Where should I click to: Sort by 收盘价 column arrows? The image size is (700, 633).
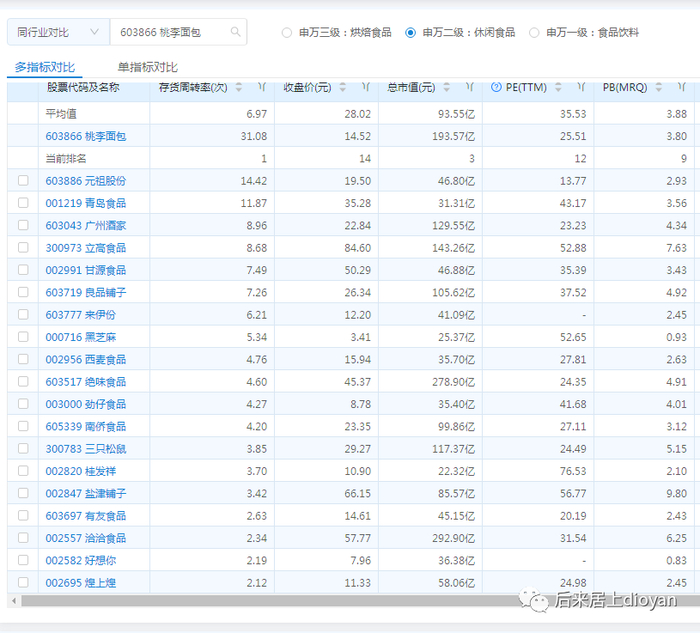342,87
